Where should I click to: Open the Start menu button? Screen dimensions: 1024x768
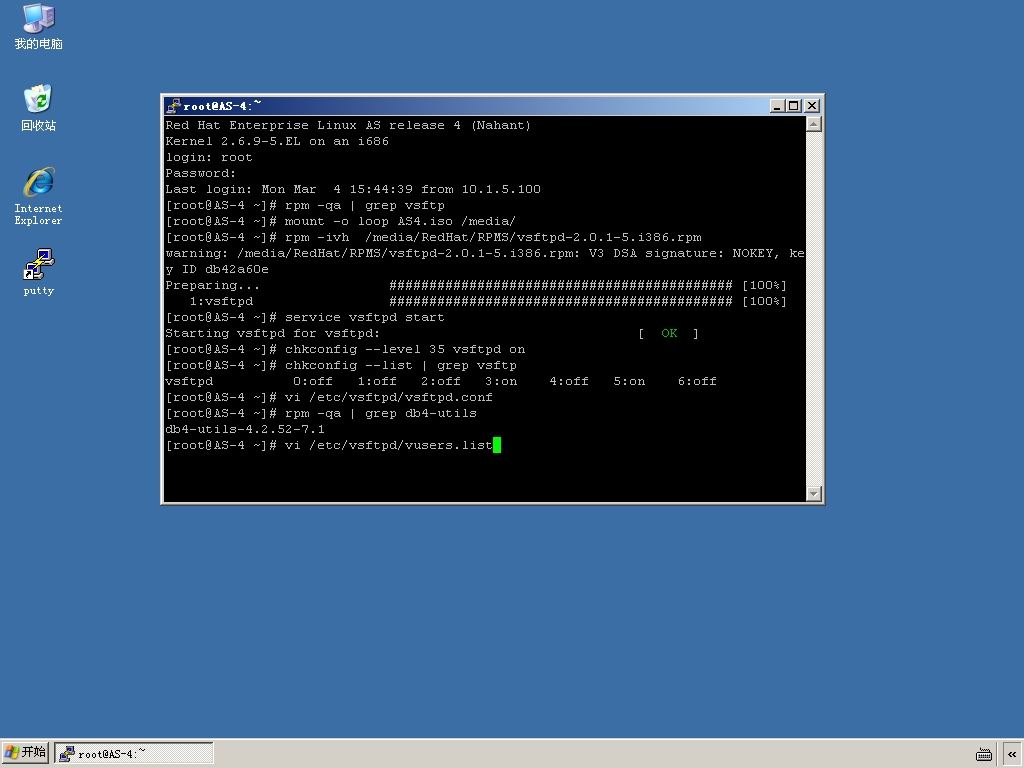(25, 752)
